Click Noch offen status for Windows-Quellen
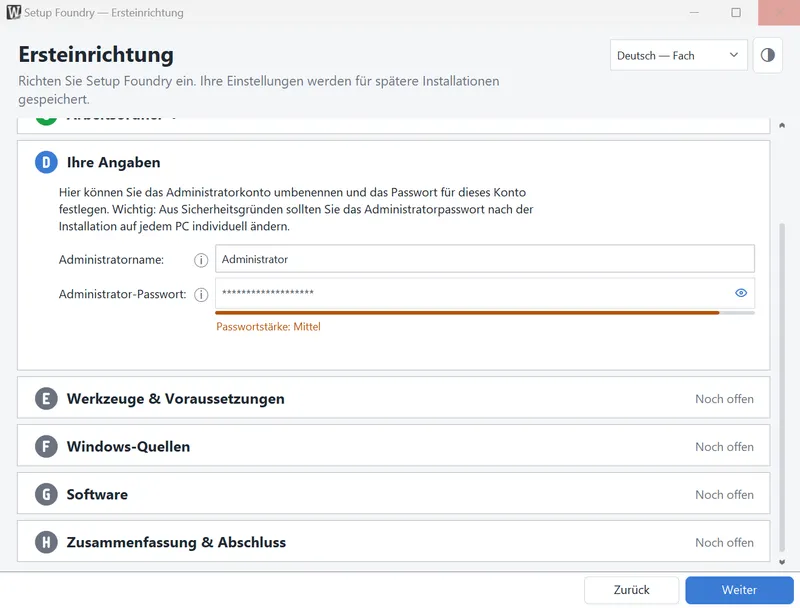 tap(724, 446)
